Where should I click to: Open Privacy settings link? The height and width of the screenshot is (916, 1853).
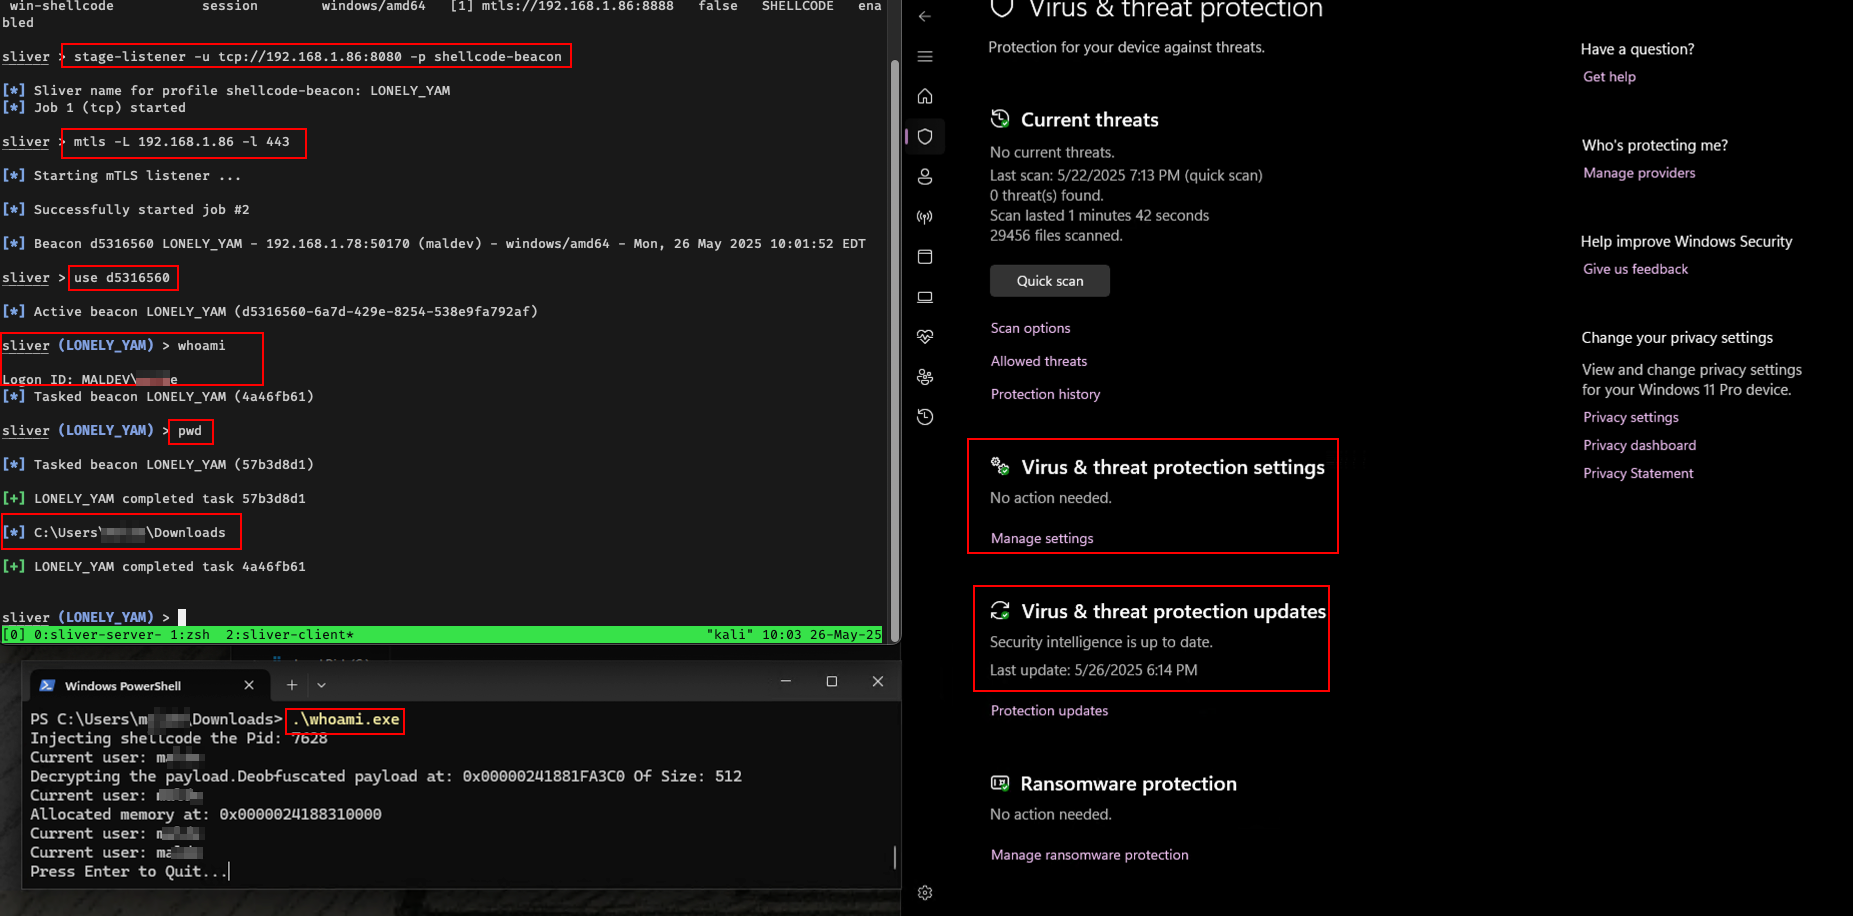point(1630,417)
